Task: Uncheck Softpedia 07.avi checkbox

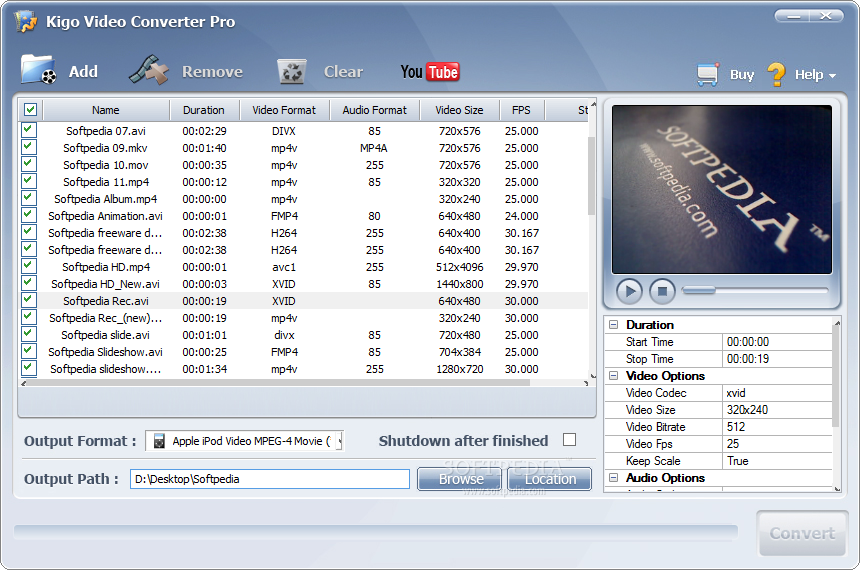Action: coord(29,130)
